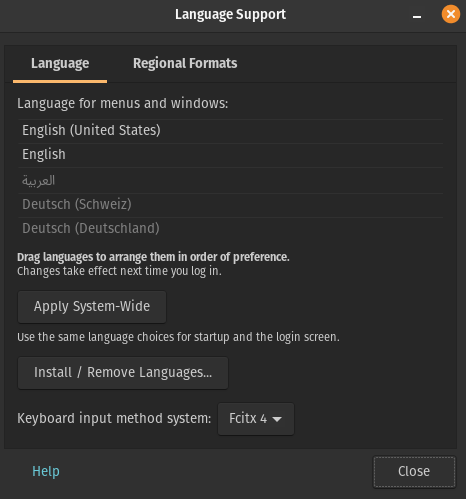
Task: Click the 'Changes take effect next time' text
Action: 119,271
